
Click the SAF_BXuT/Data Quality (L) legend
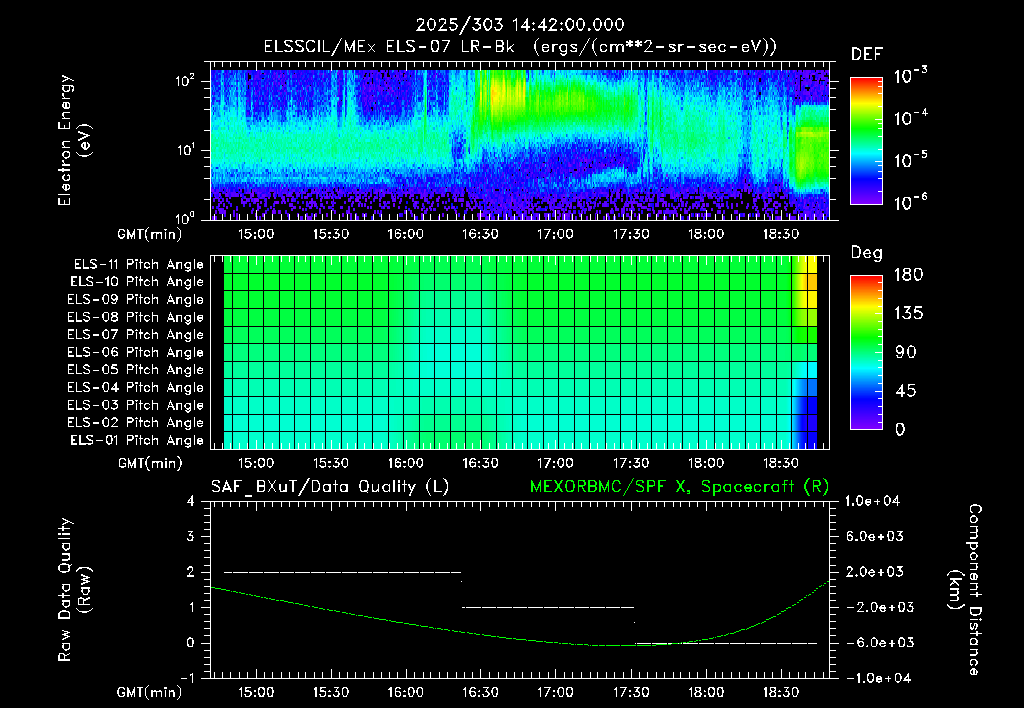[x=330, y=487]
